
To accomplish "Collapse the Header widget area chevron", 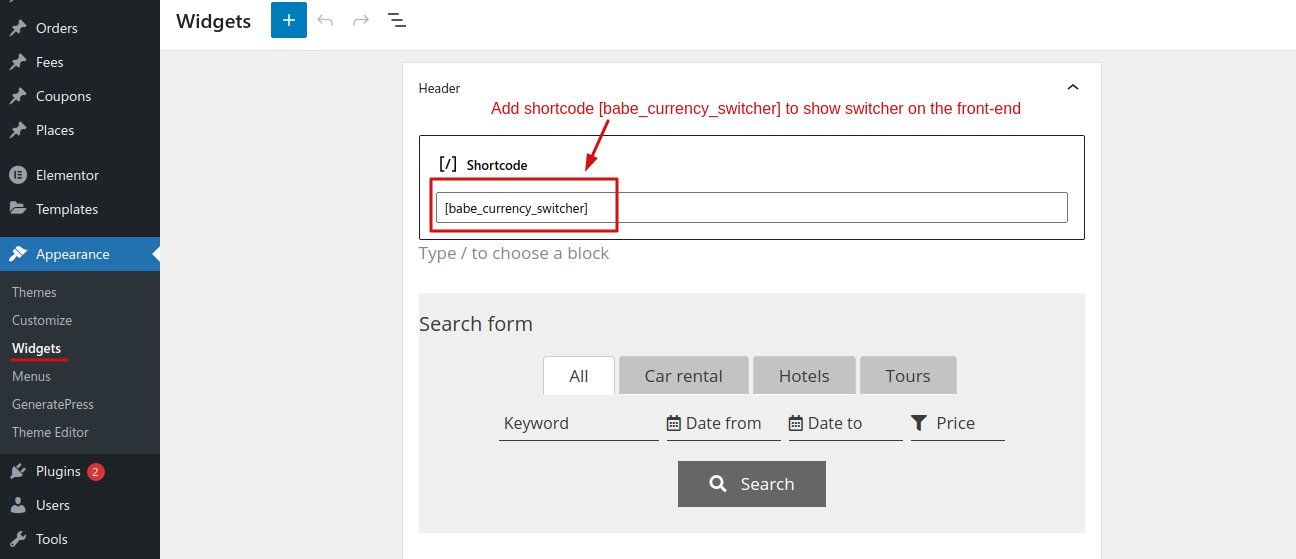I will tap(1073, 88).
